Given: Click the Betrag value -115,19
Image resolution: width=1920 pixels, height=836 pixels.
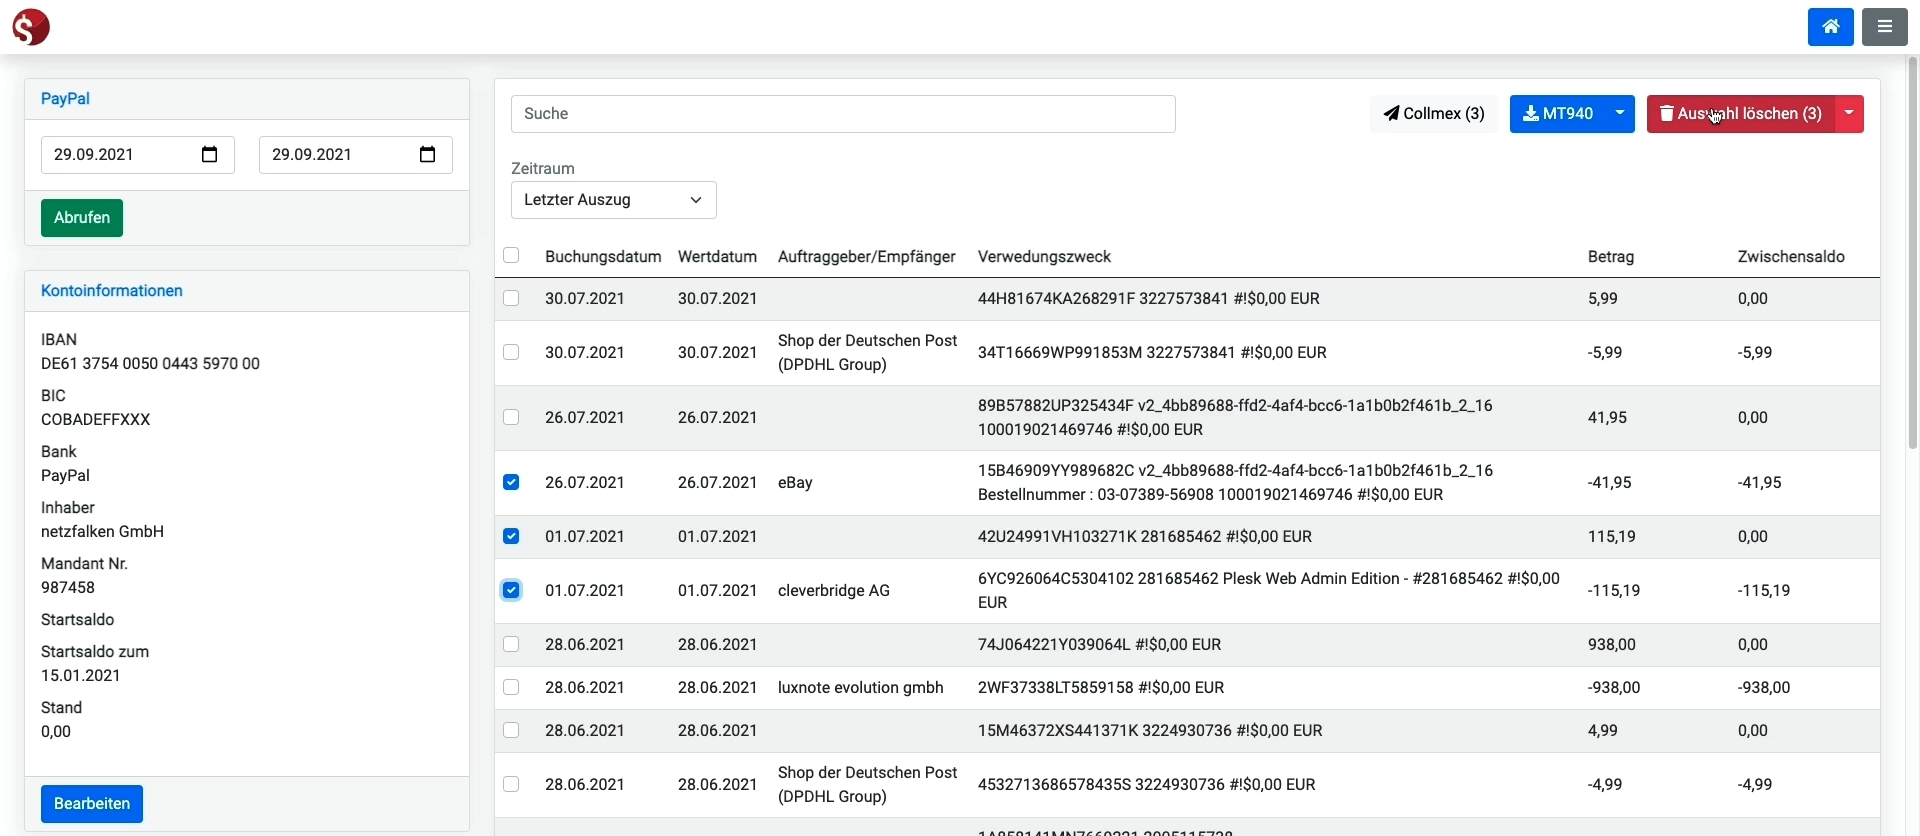Looking at the screenshot, I should tap(1614, 591).
